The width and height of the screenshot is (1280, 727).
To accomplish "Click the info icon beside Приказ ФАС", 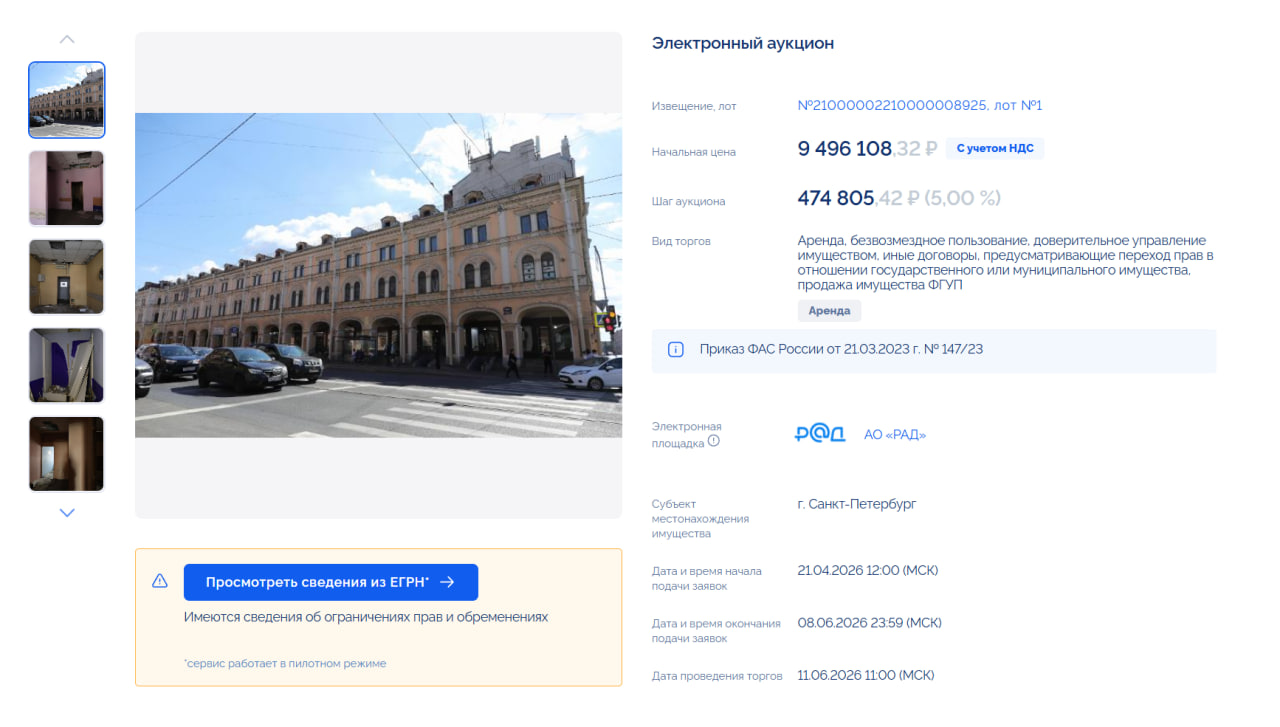I will pos(676,350).
